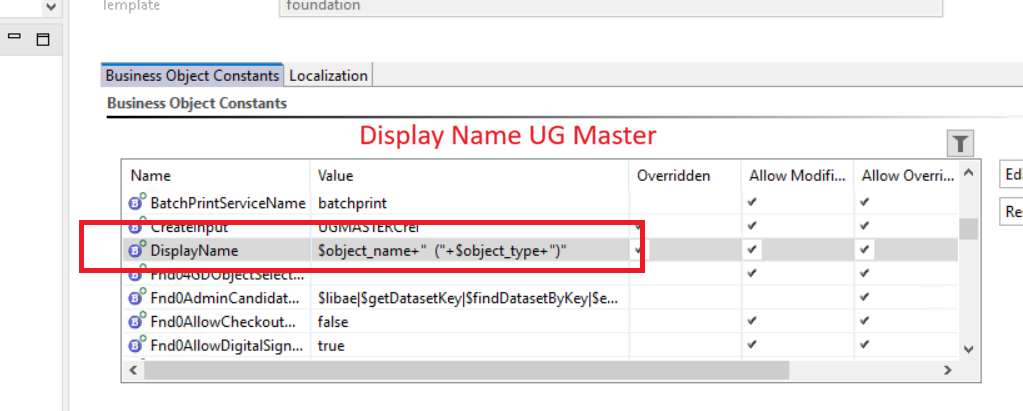Screen dimensions: 1023x411
Task: Click the Fnd0AllowDigitalSign constant icon
Action: [x=138, y=345]
